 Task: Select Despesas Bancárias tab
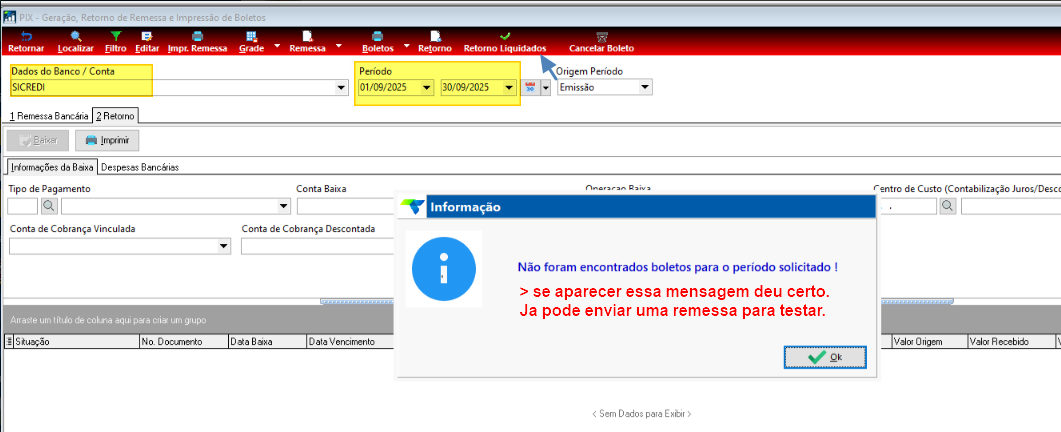pyautogui.click(x=140, y=167)
